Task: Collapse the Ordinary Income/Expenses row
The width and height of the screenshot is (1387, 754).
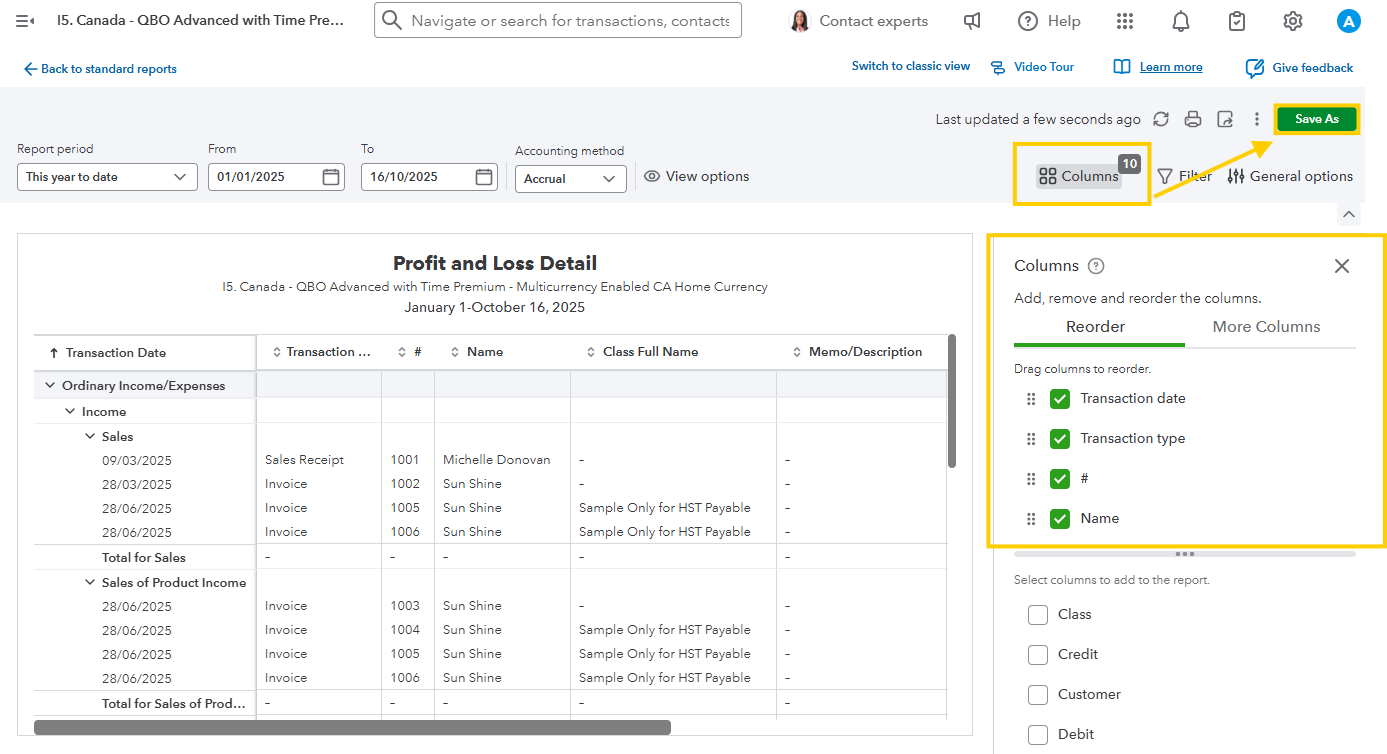Action: coord(48,386)
